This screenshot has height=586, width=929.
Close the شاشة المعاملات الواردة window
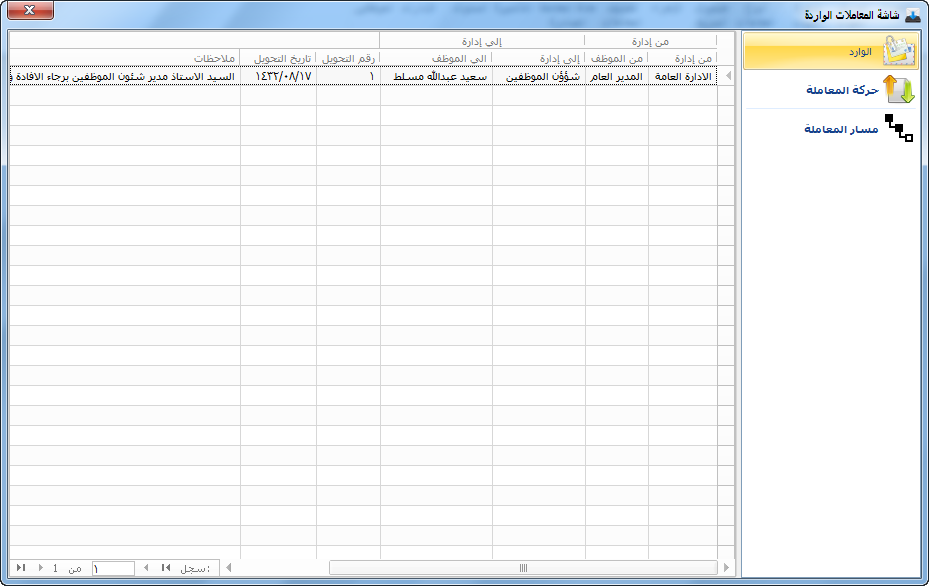[30, 10]
